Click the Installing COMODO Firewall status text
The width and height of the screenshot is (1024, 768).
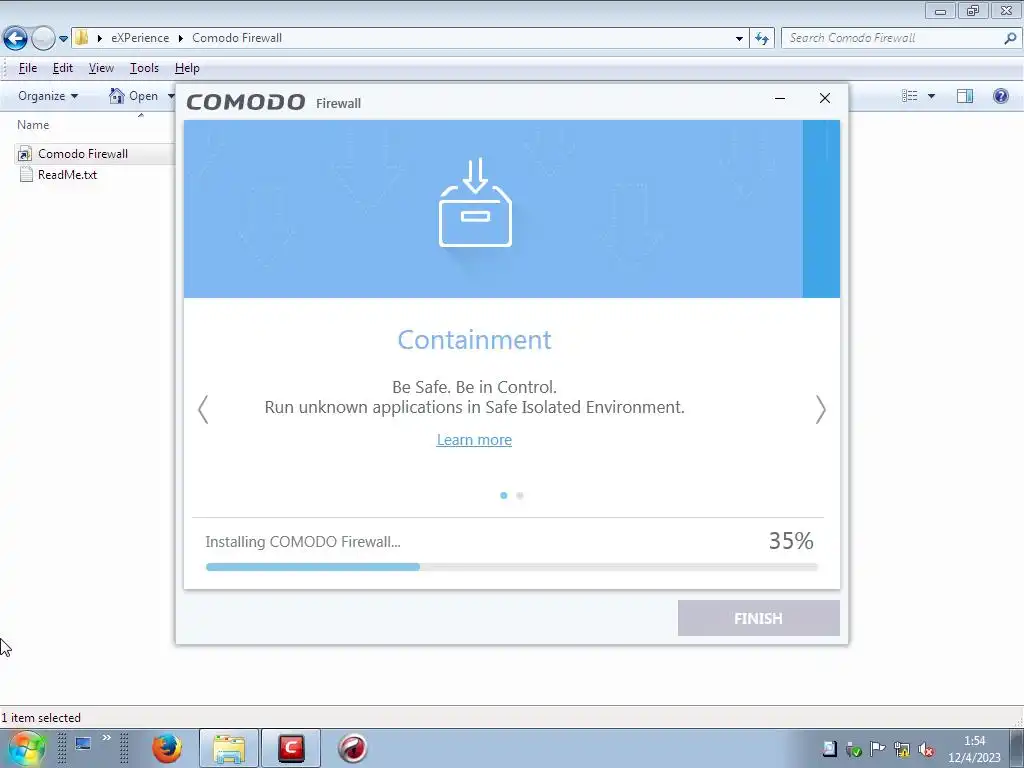pos(303,542)
